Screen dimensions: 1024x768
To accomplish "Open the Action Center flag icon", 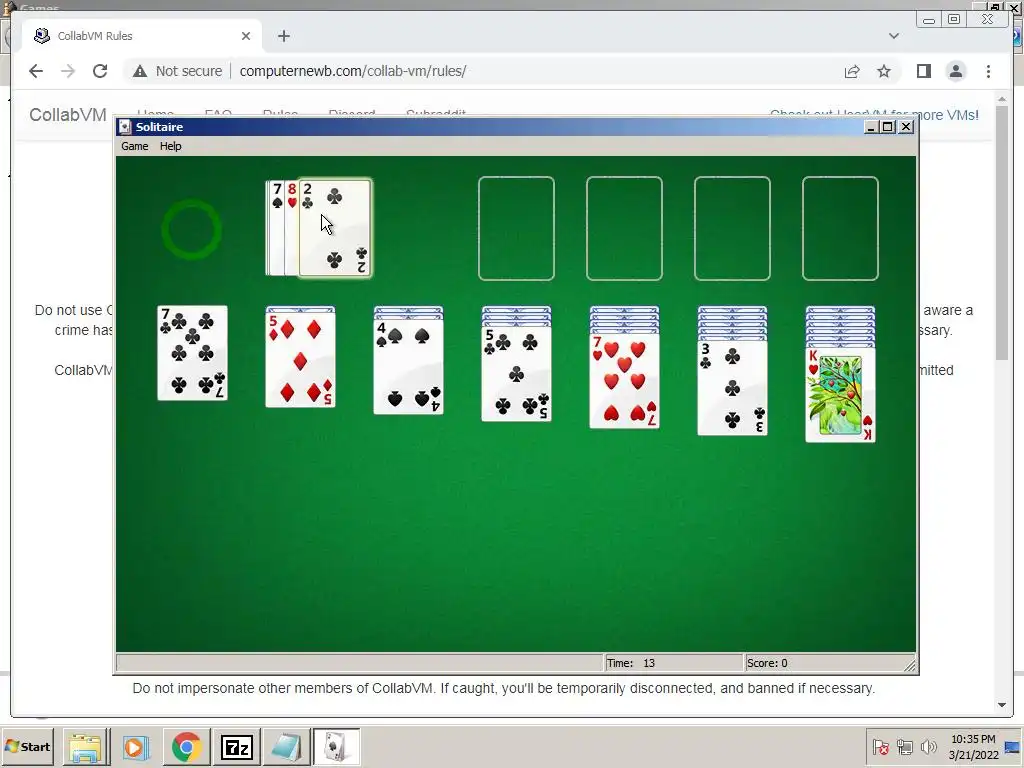I will pyautogui.click(x=880, y=746).
